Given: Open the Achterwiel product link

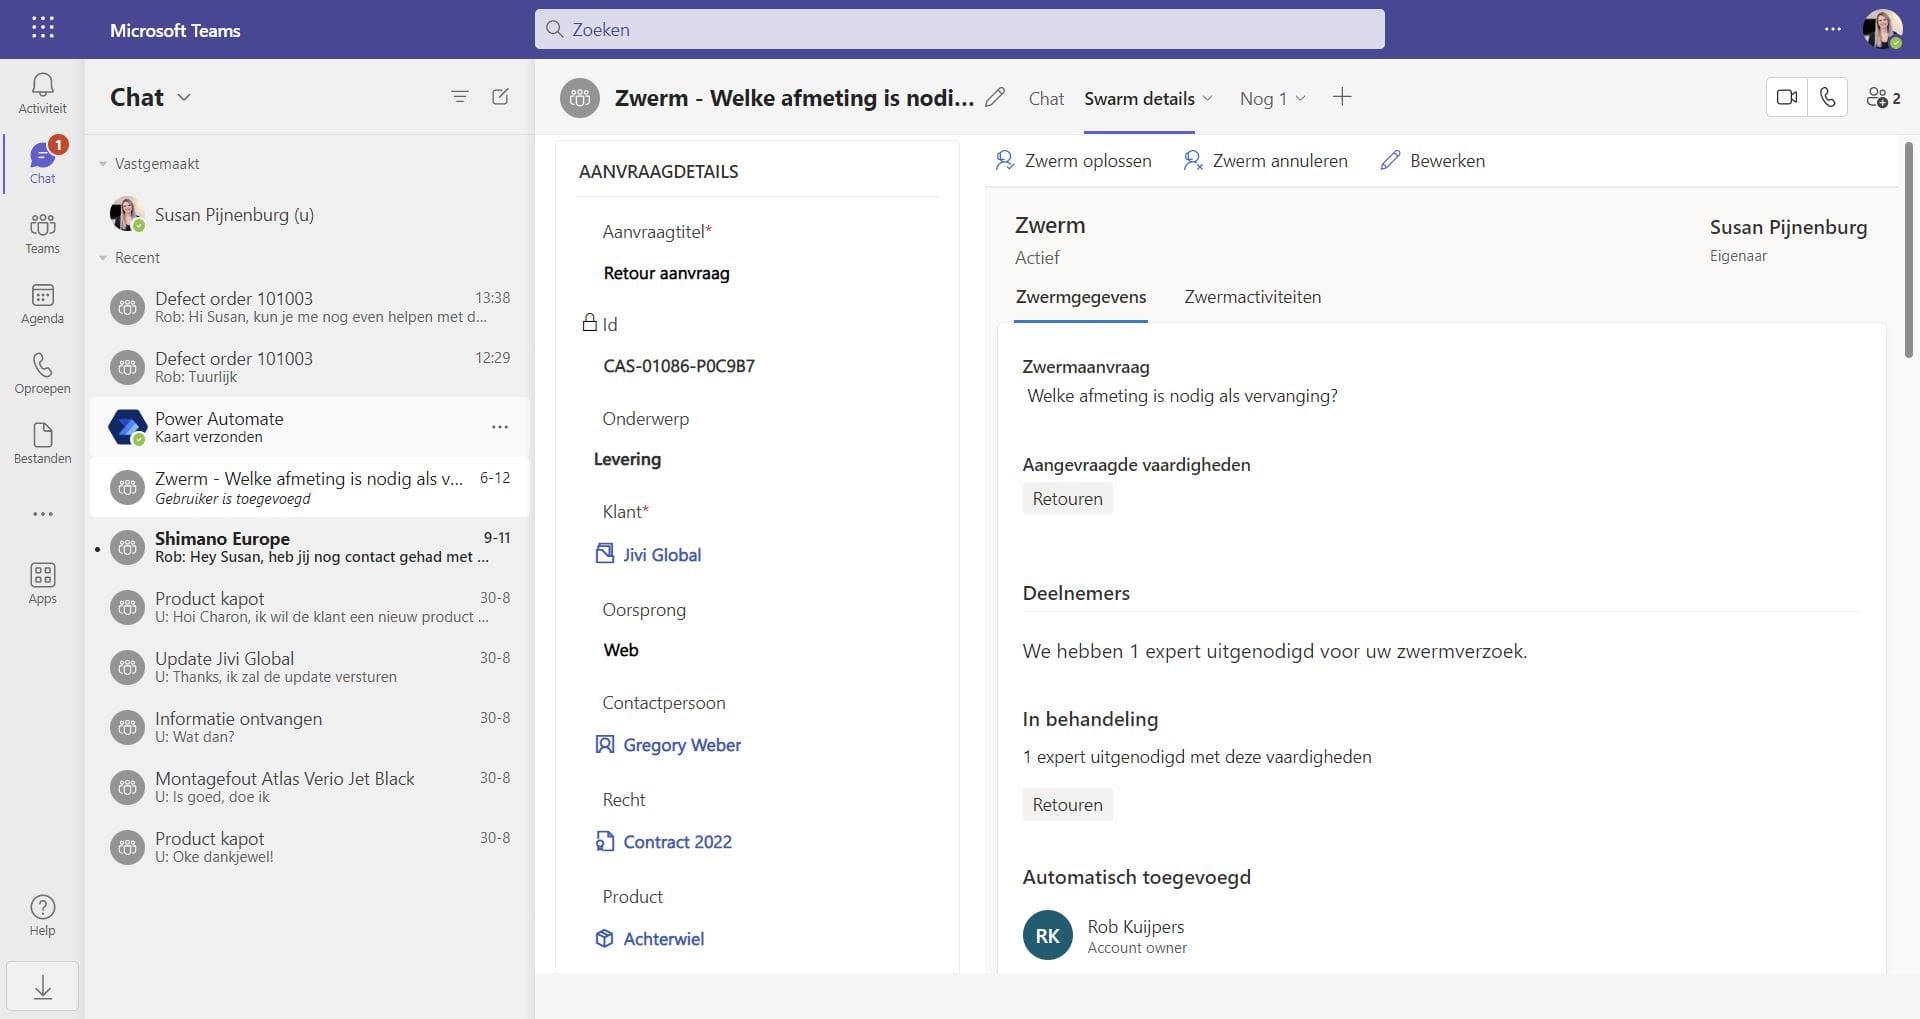Looking at the screenshot, I should (x=663, y=939).
